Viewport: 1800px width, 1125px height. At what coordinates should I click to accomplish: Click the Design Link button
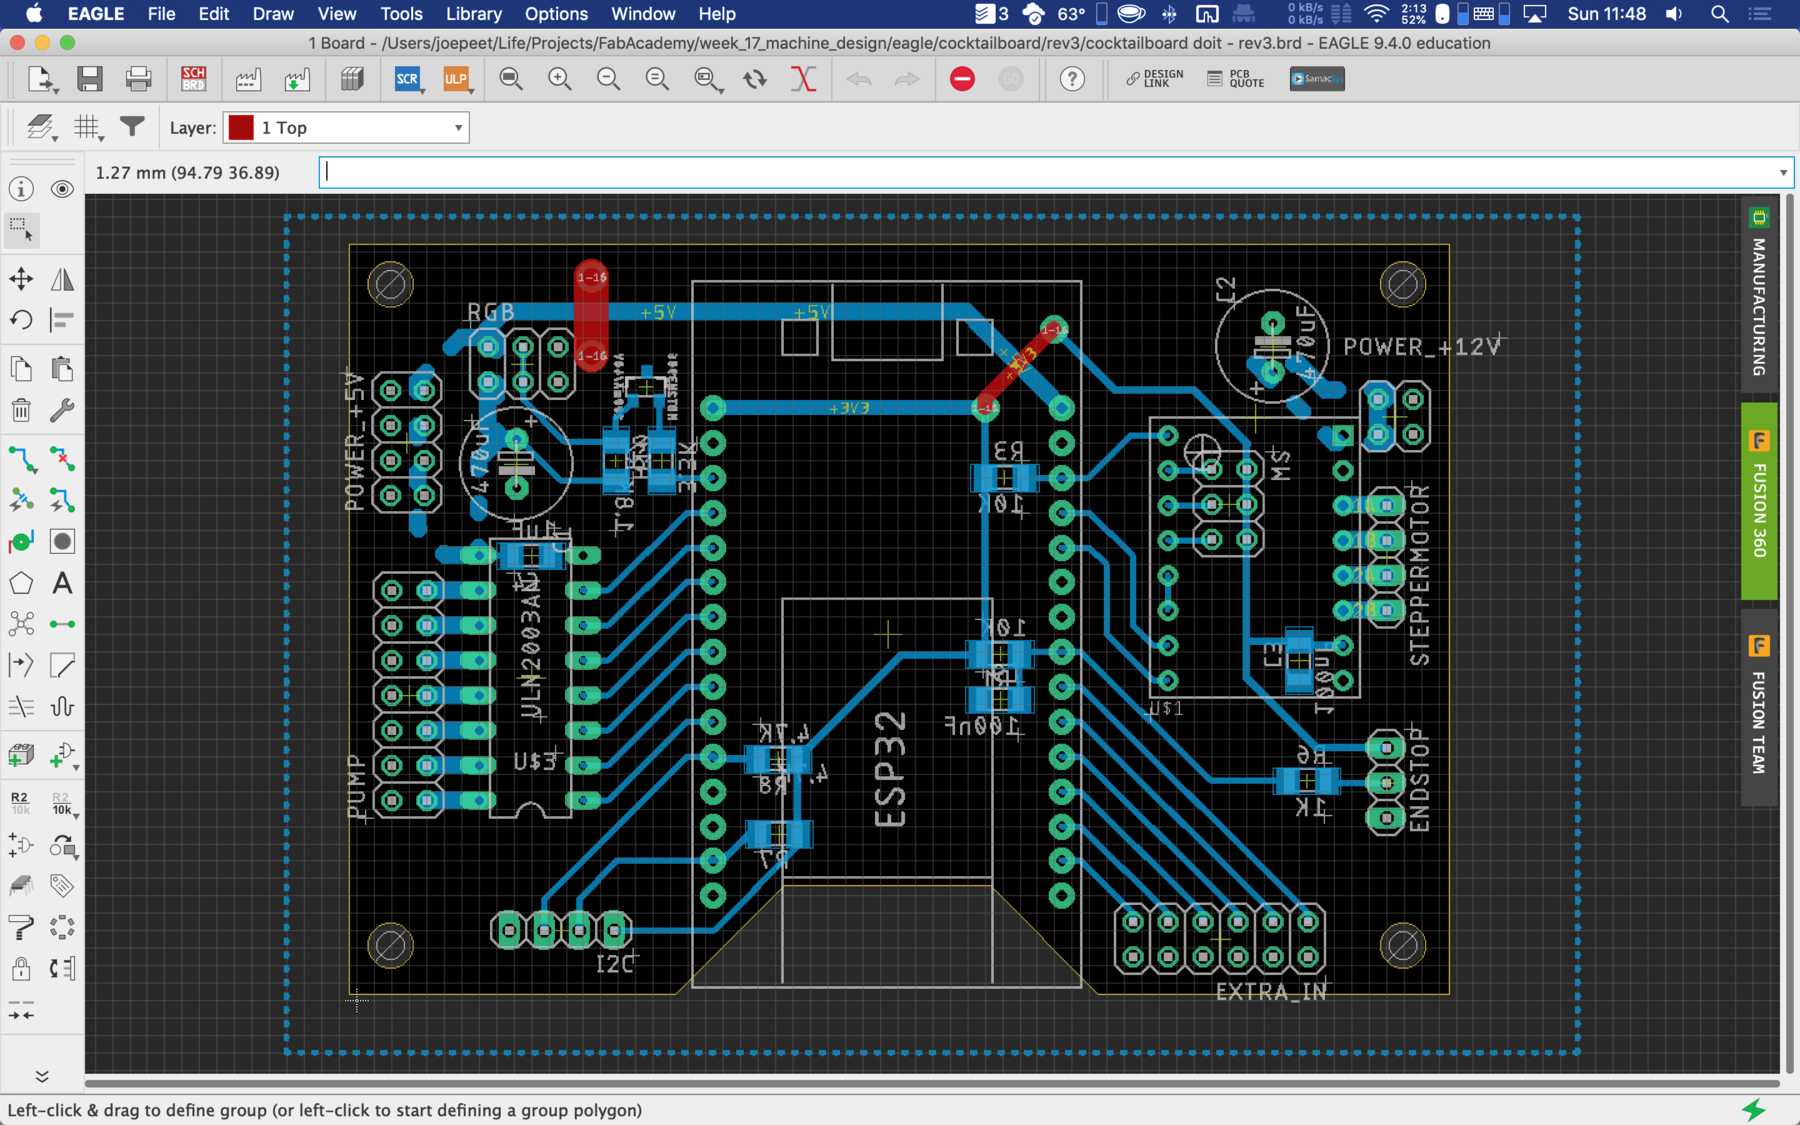click(x=1154, y=79)
